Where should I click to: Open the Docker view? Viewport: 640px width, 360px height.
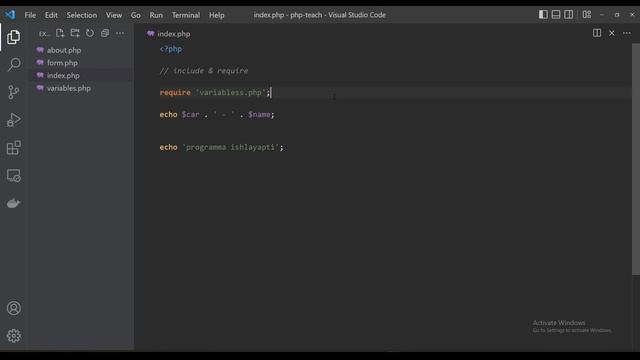[x=13, y=203]
